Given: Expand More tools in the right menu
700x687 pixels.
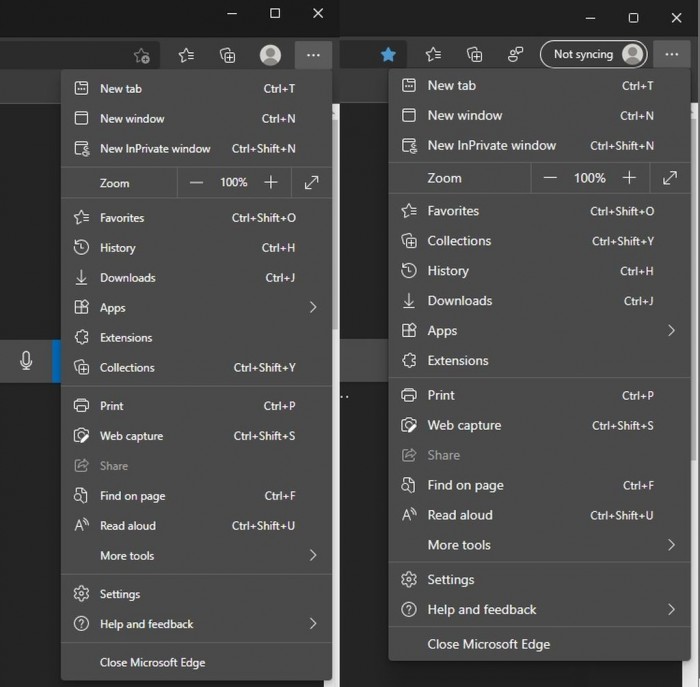Looking at the screenshot, I should (x=671, y=545).
